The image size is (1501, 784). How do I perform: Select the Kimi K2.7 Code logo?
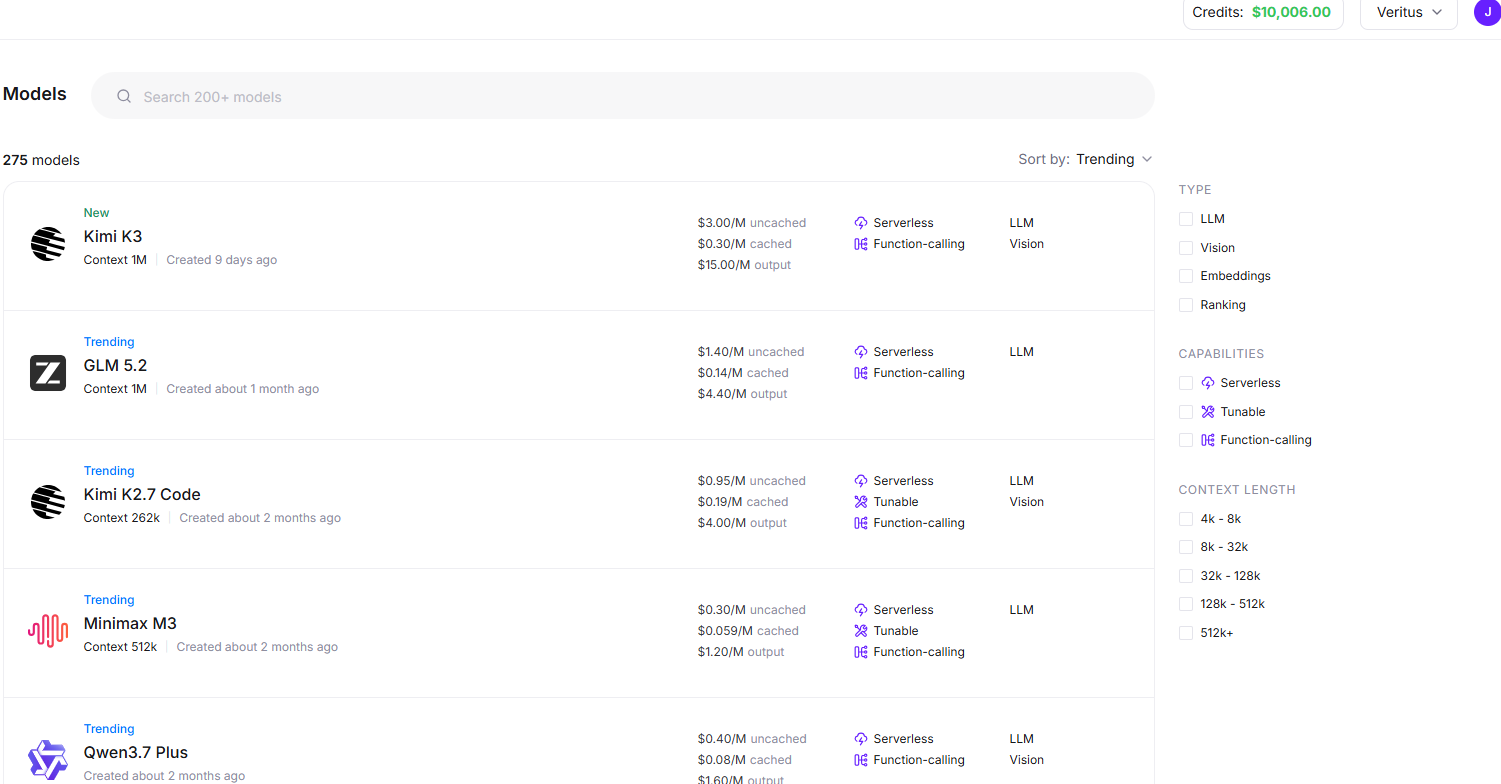pyautogui.click(x=48, y=502)
